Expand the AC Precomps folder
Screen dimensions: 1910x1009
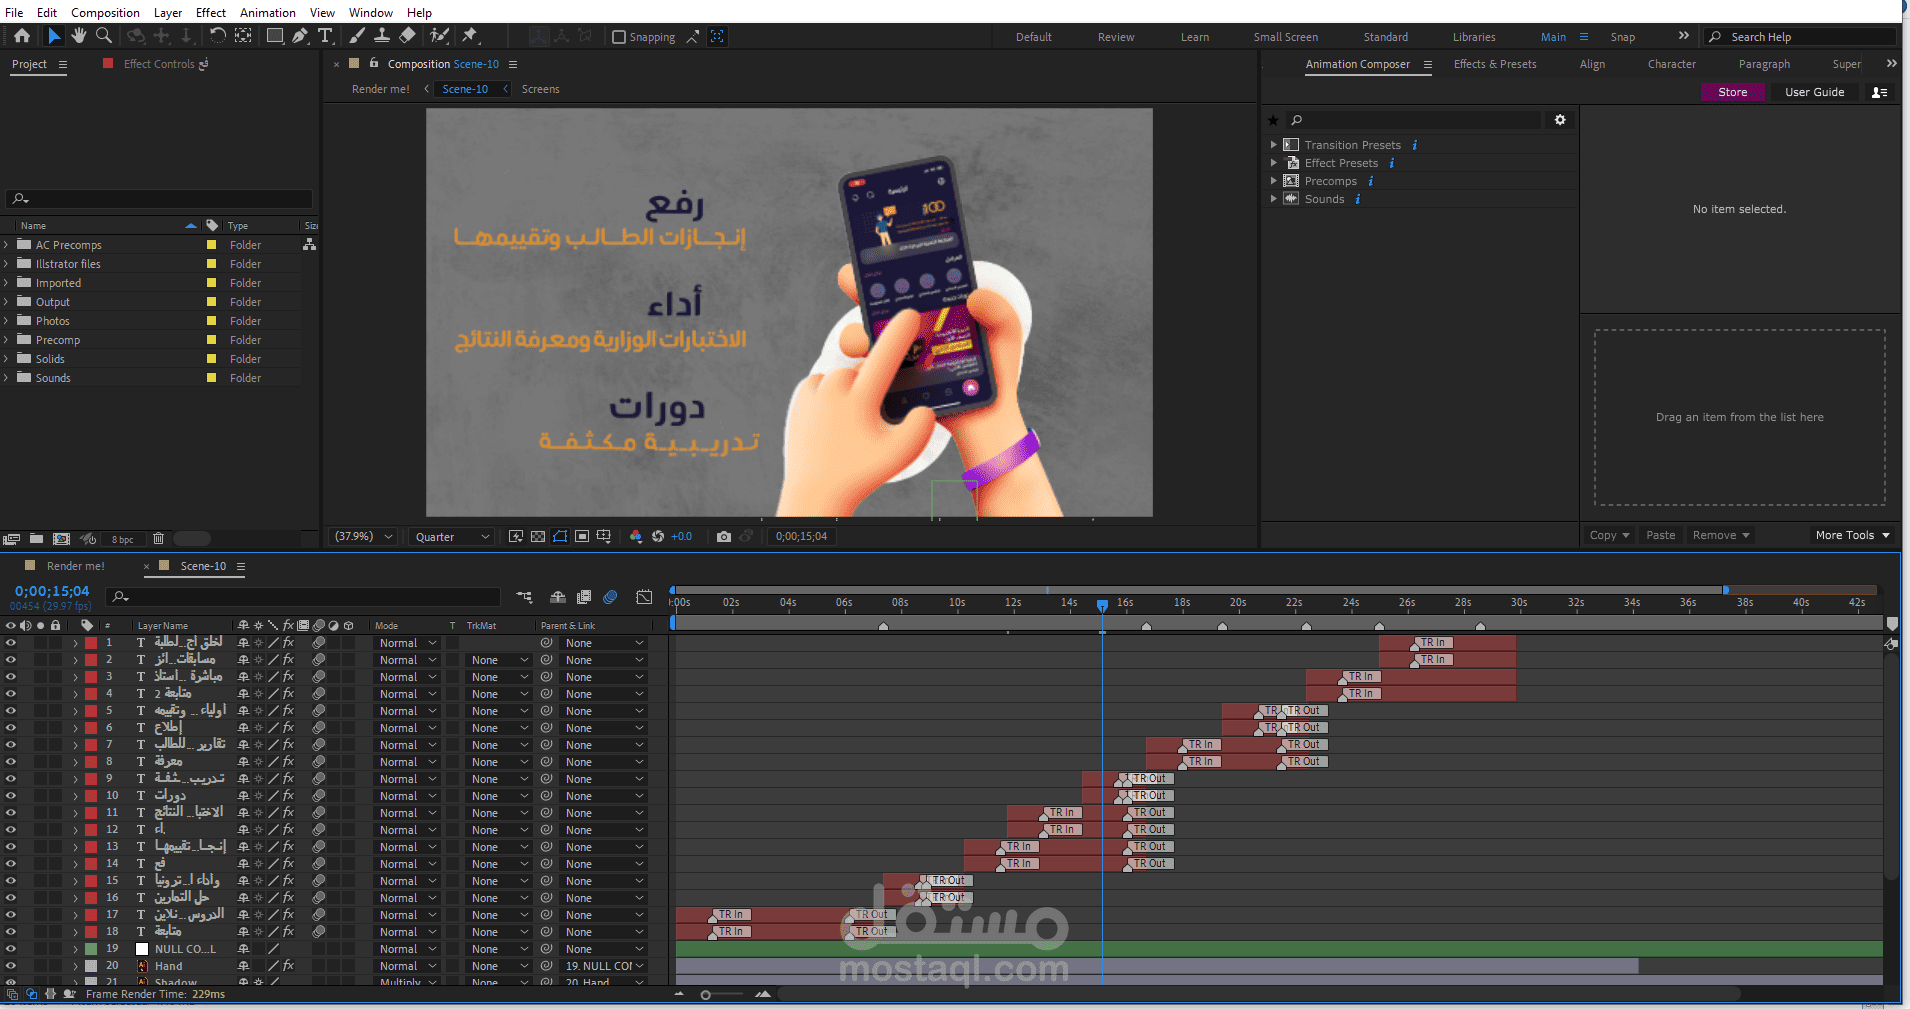[x=6, y=245]
